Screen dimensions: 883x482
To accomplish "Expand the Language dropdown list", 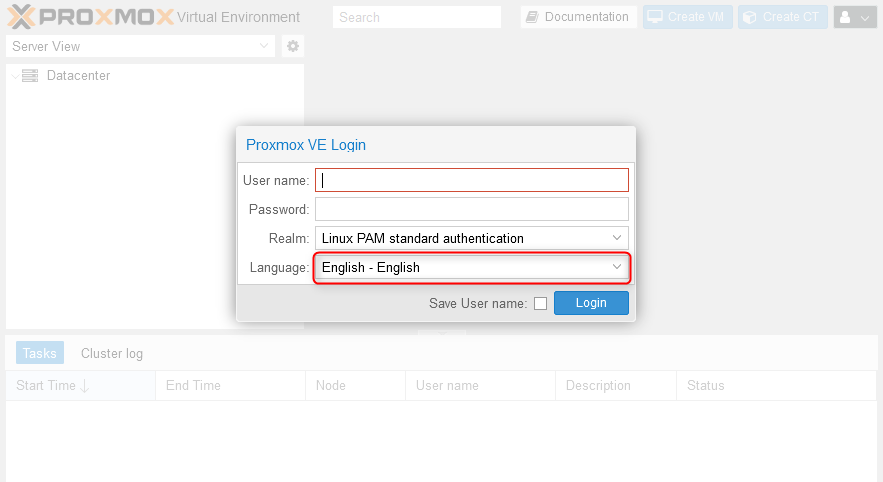I will [x=617, y=268].
